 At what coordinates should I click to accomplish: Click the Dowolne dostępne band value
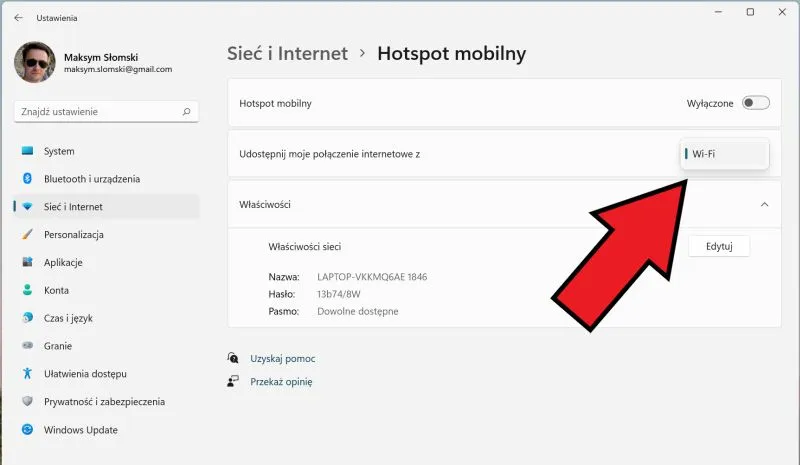358,311
